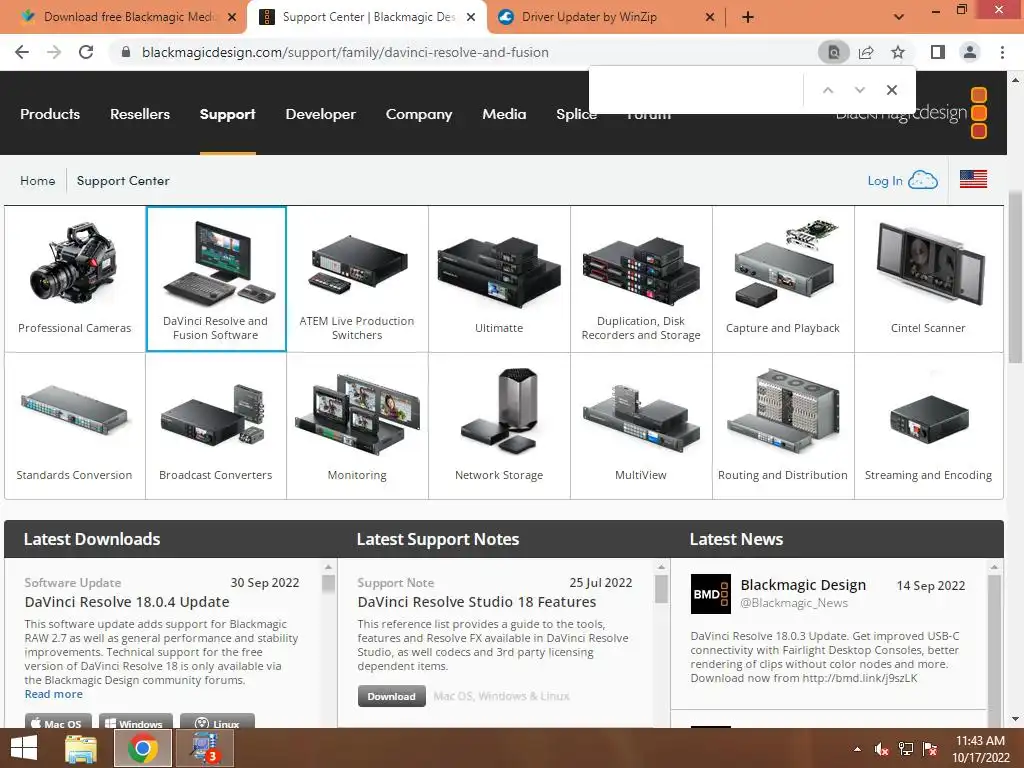1024x768 pixels.
Task: Click the Blackmagic Design logo squares
Action: coord(978,113)
